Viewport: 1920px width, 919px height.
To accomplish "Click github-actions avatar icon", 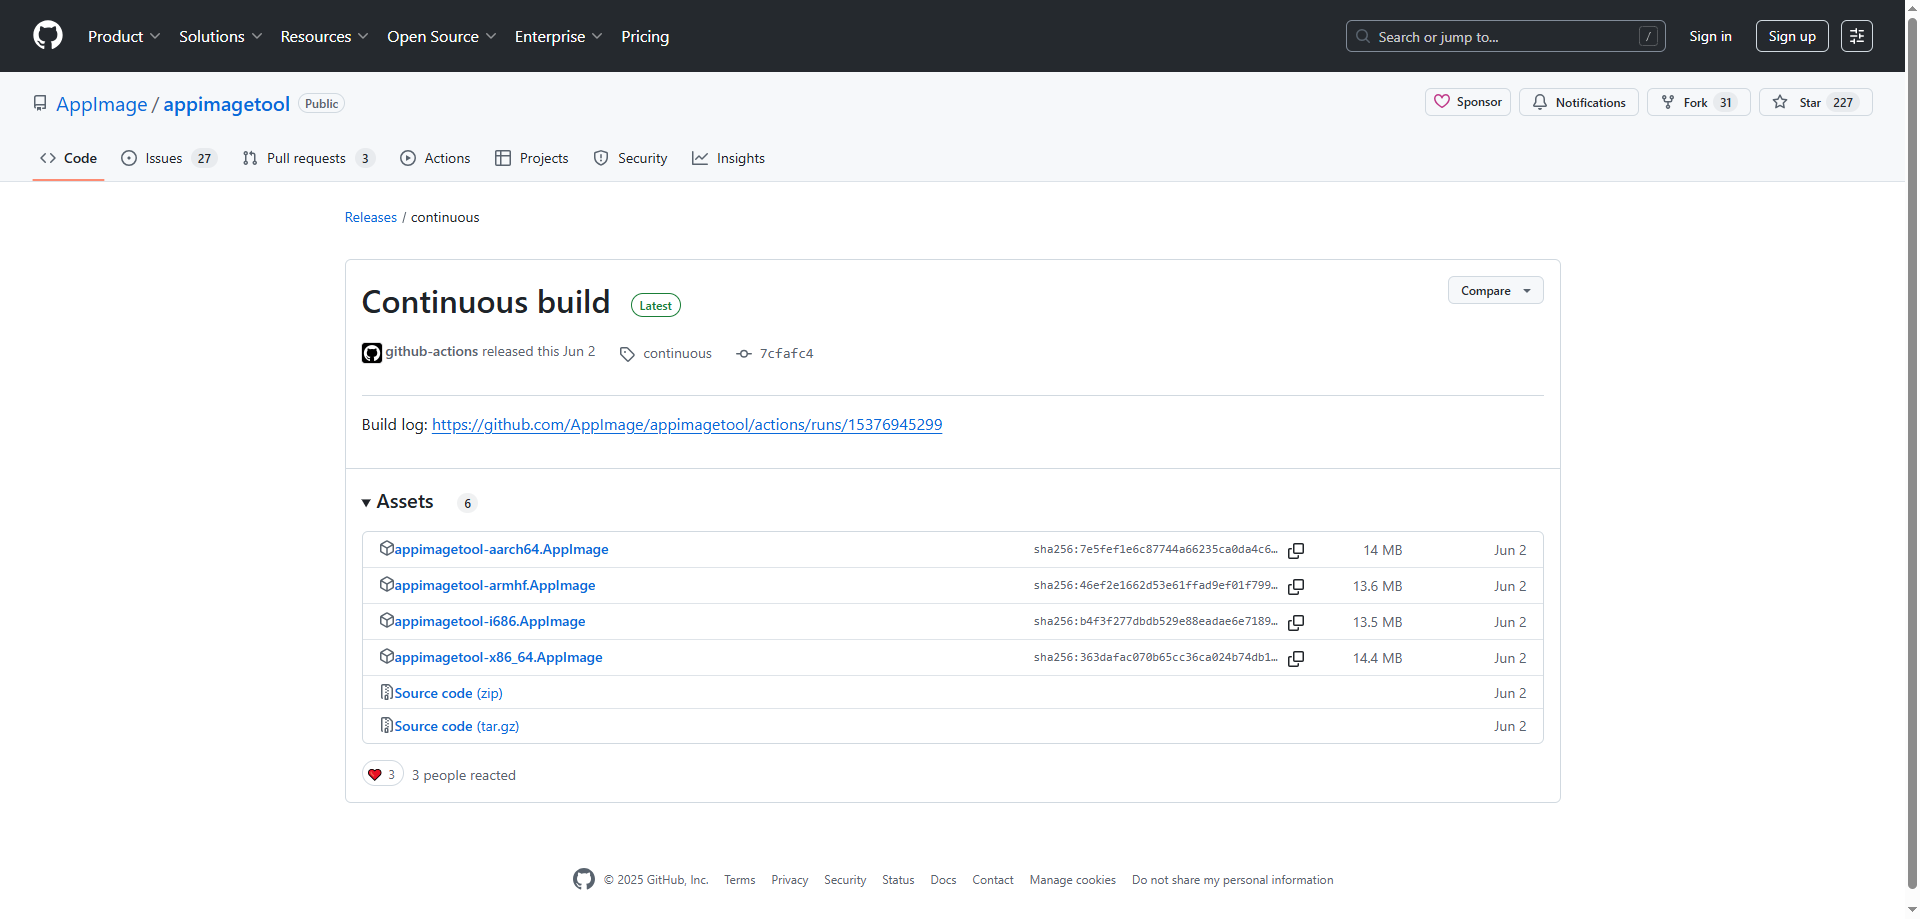I will tap(372, 353).
